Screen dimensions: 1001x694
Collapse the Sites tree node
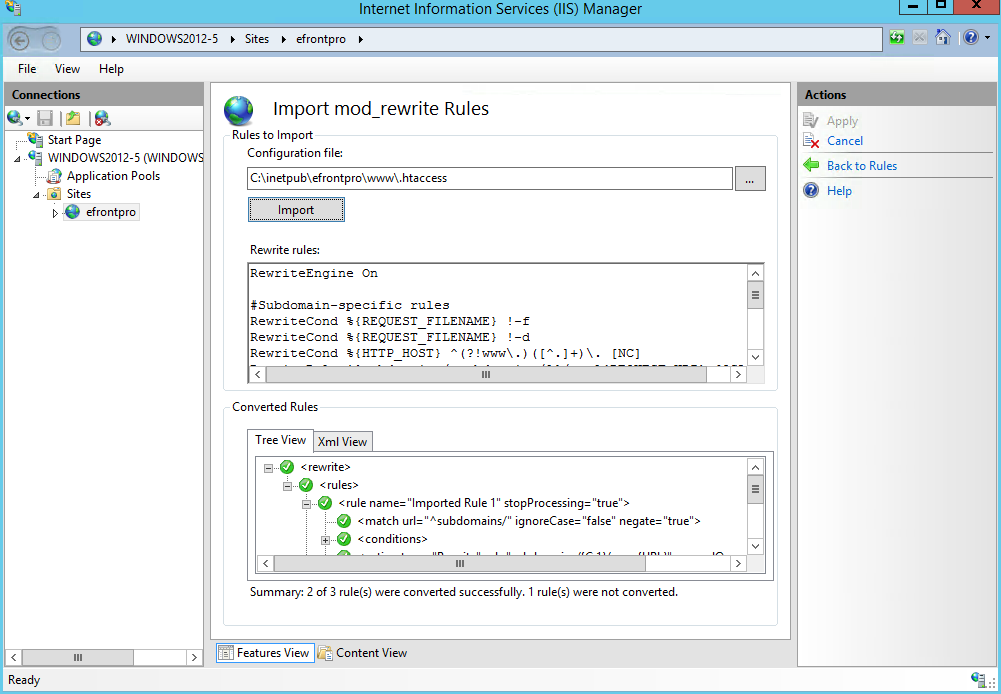(x=37, y=194)
